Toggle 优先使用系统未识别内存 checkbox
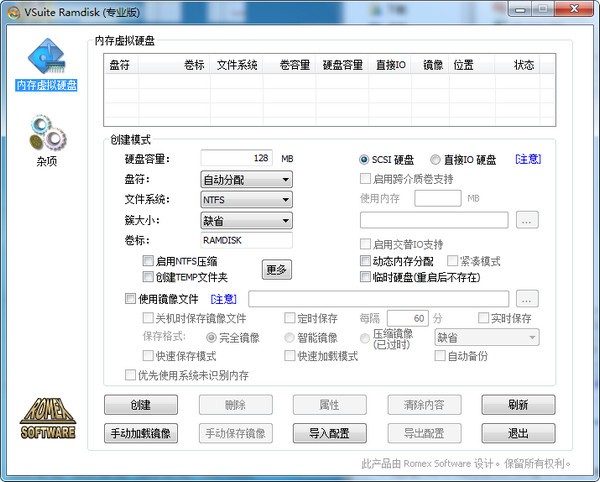Screen dimensions: 600x482 click(x=130, y=375)
